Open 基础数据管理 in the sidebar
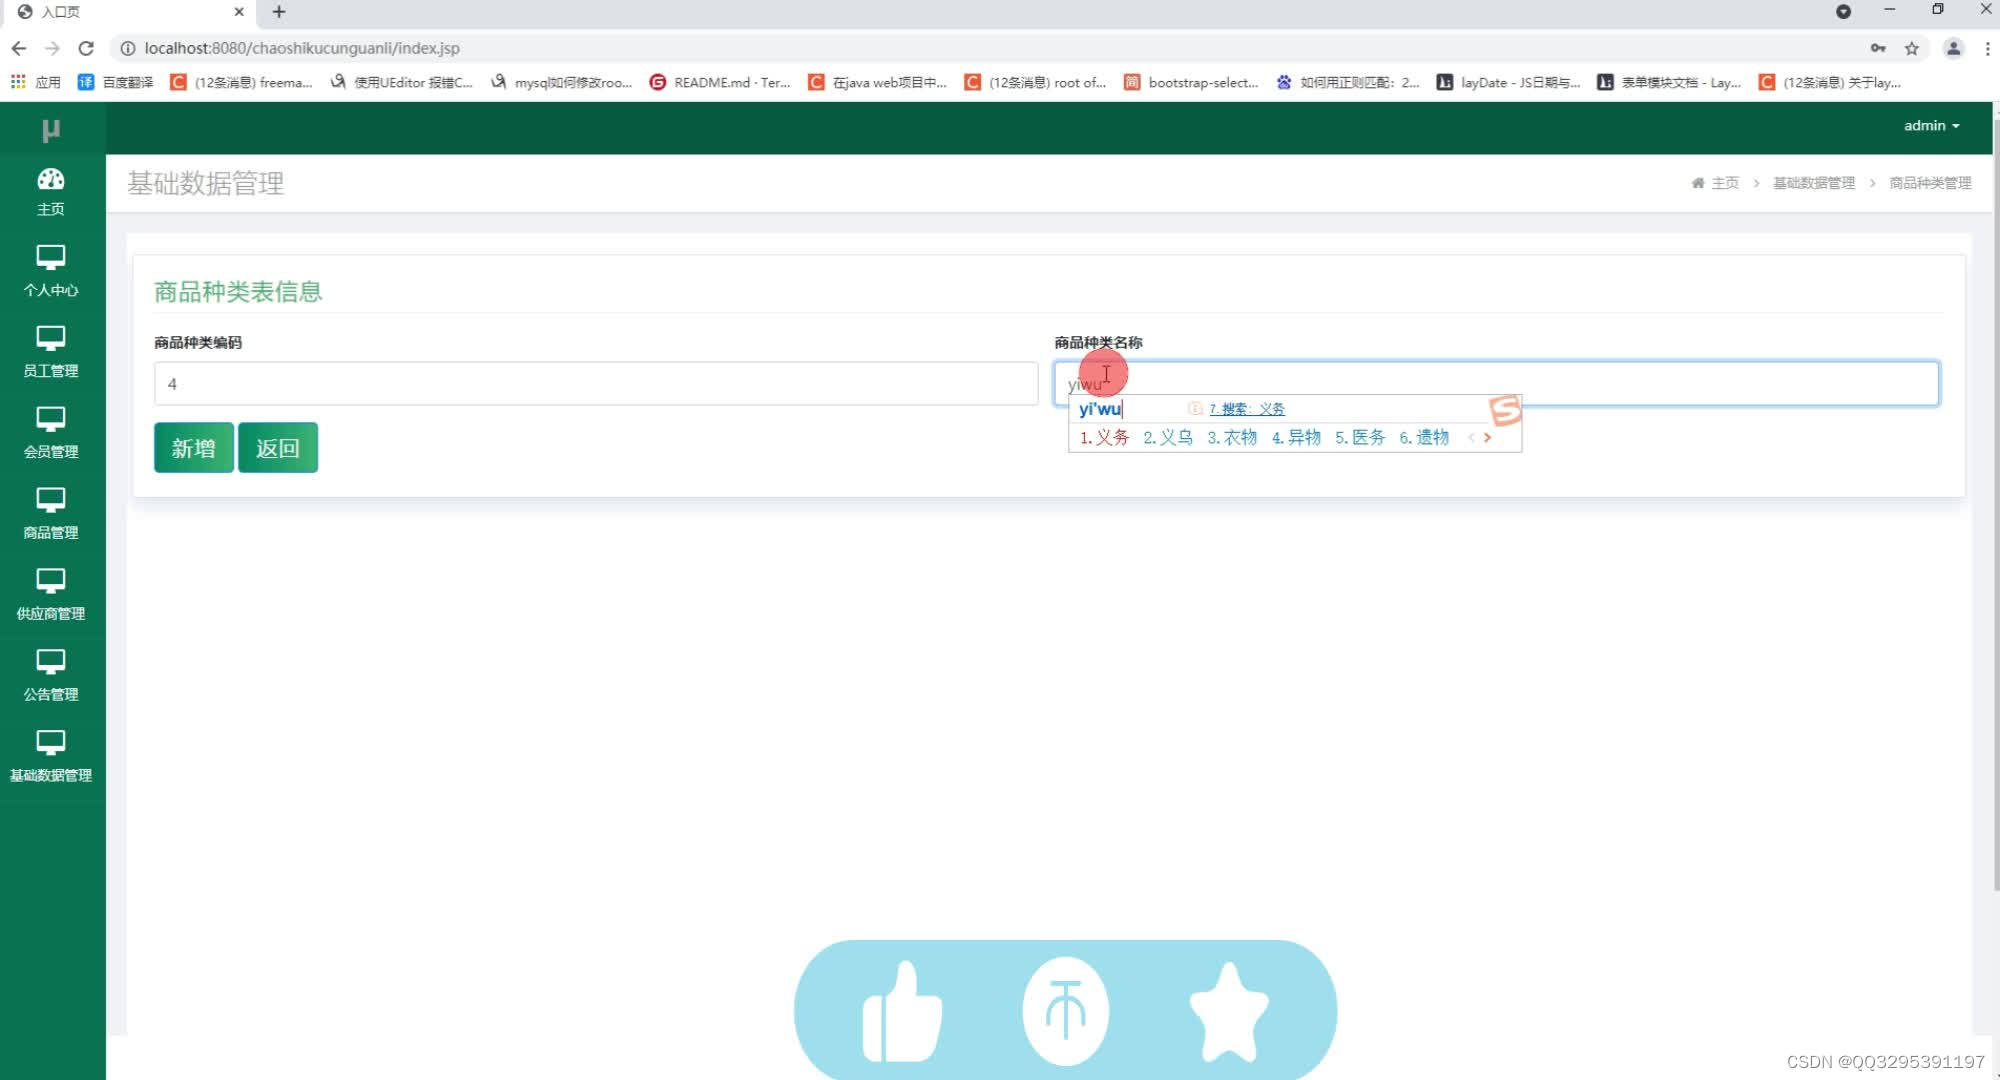The width and height of the screenshot is (2000, 1080). pyautogui.click(x=51, y=757)
